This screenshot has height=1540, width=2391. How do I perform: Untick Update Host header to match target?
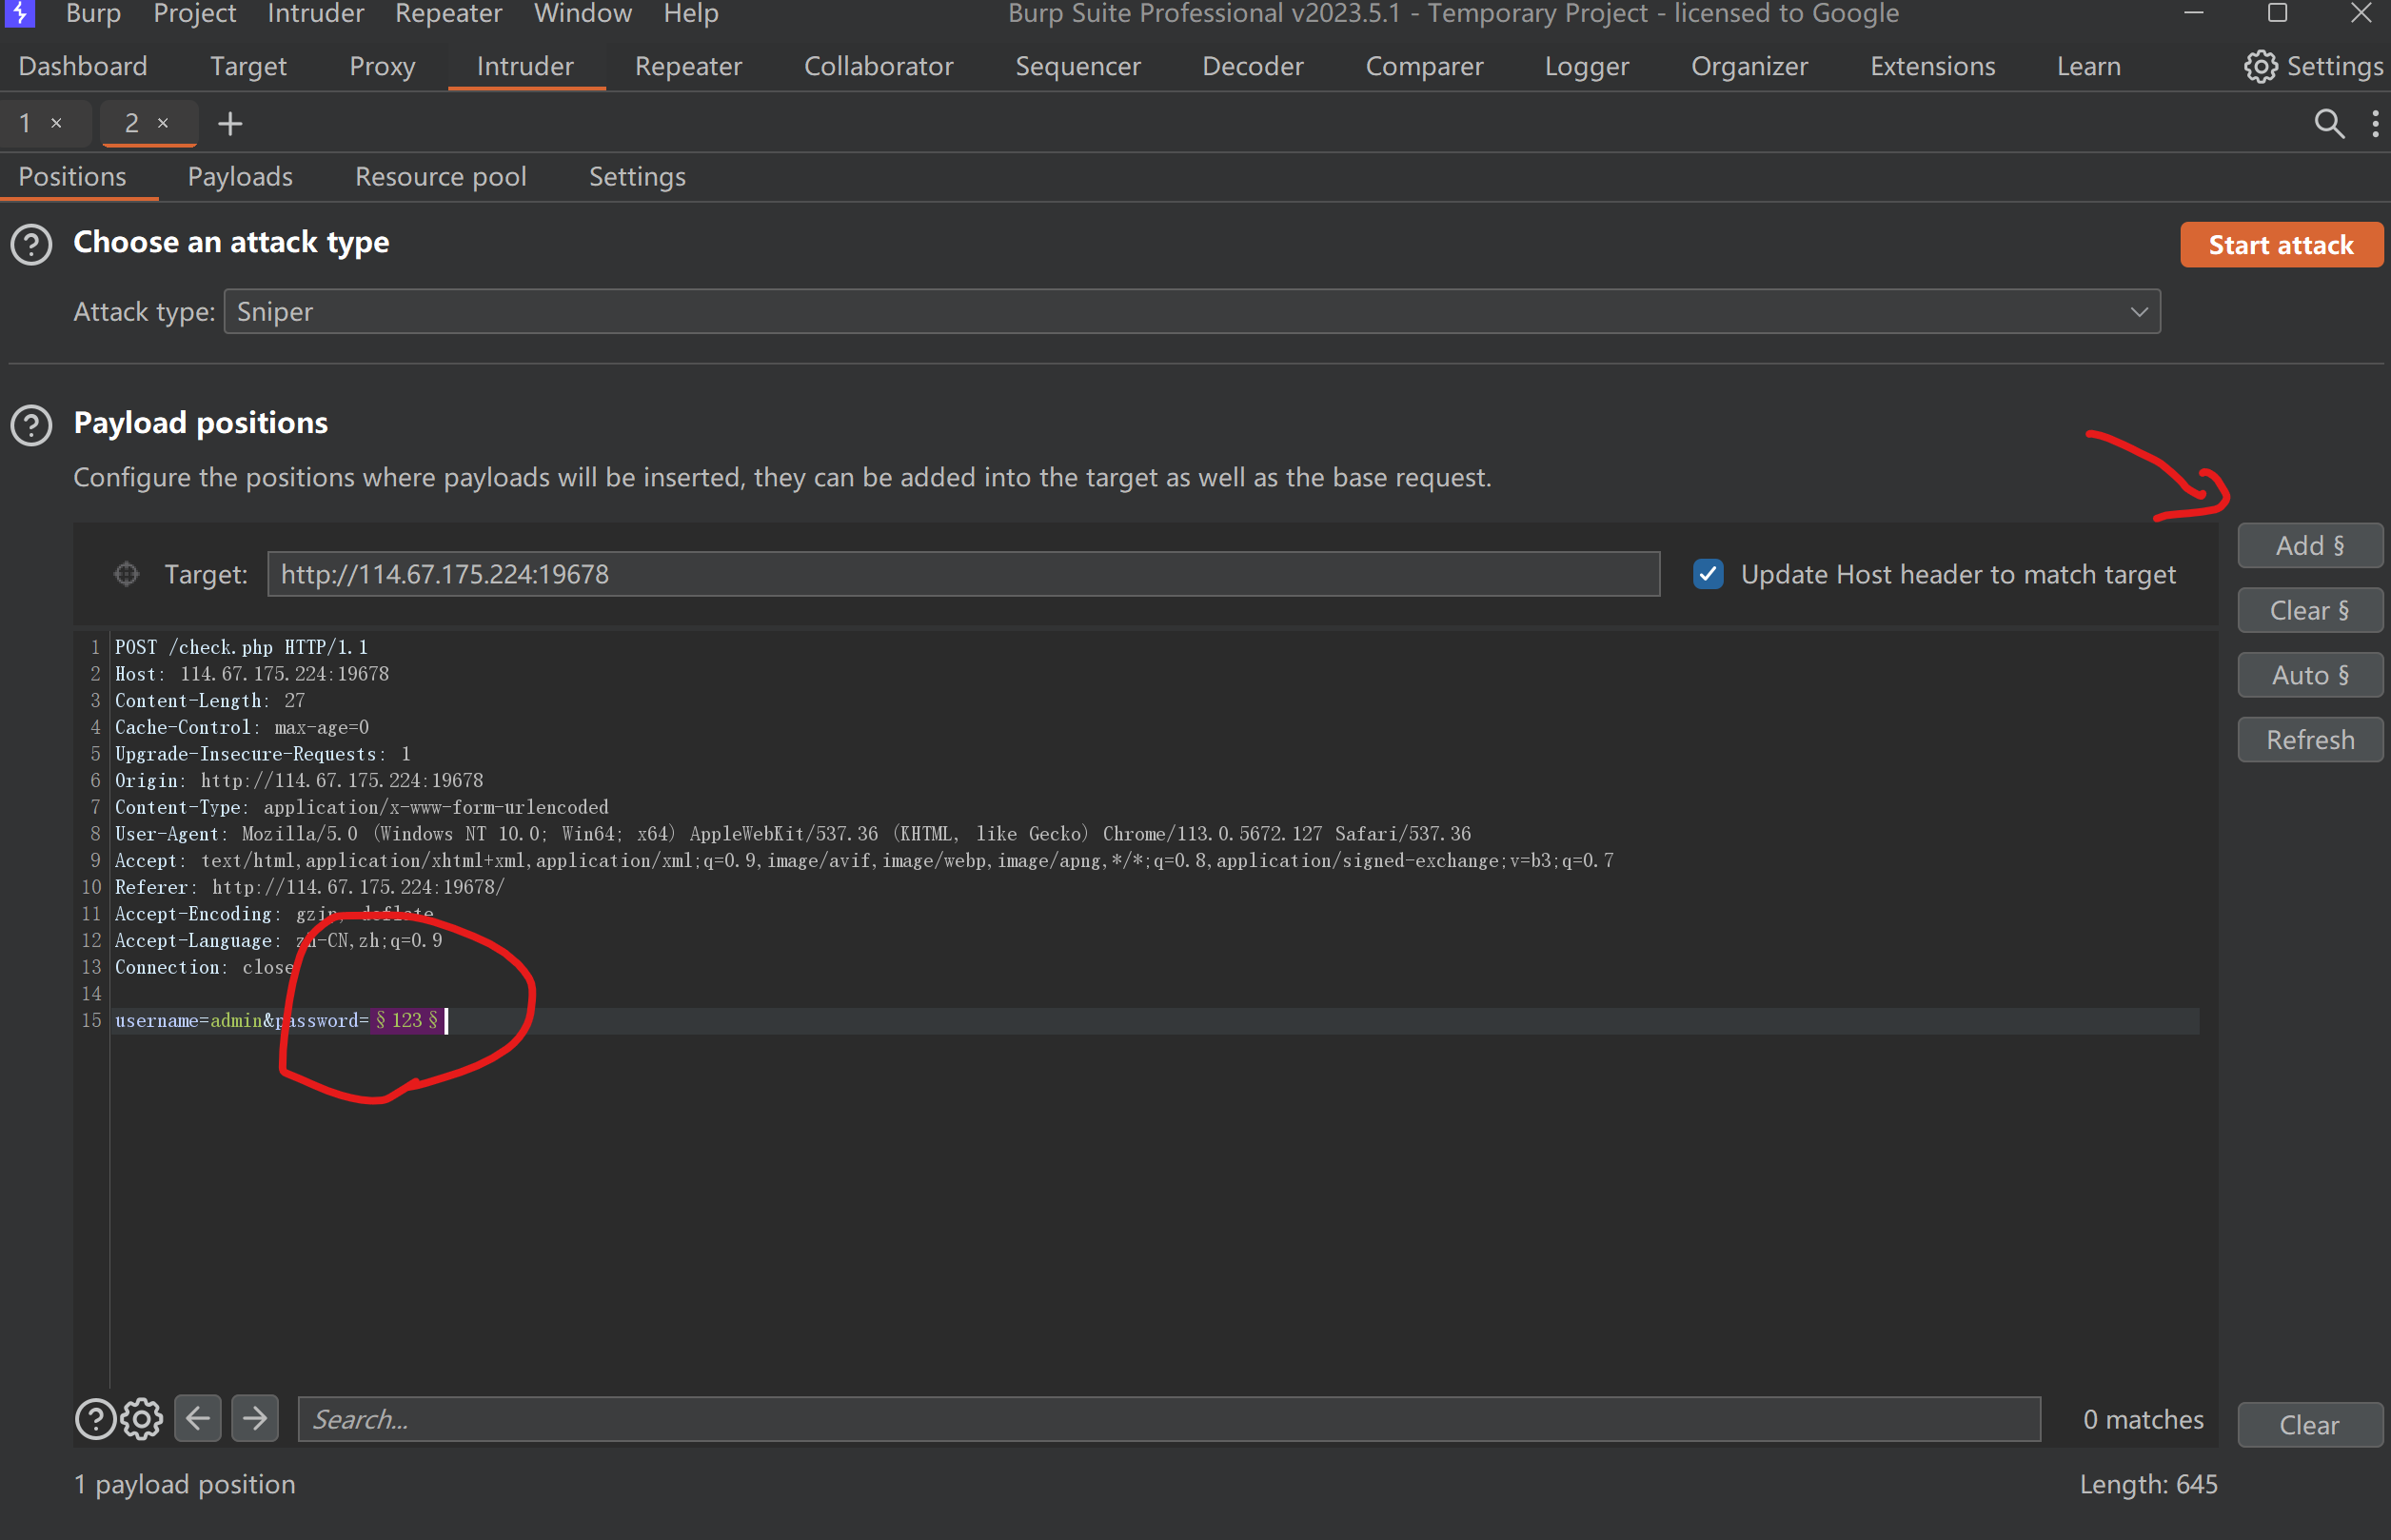pyautogui.click(x=1708, y=574)
